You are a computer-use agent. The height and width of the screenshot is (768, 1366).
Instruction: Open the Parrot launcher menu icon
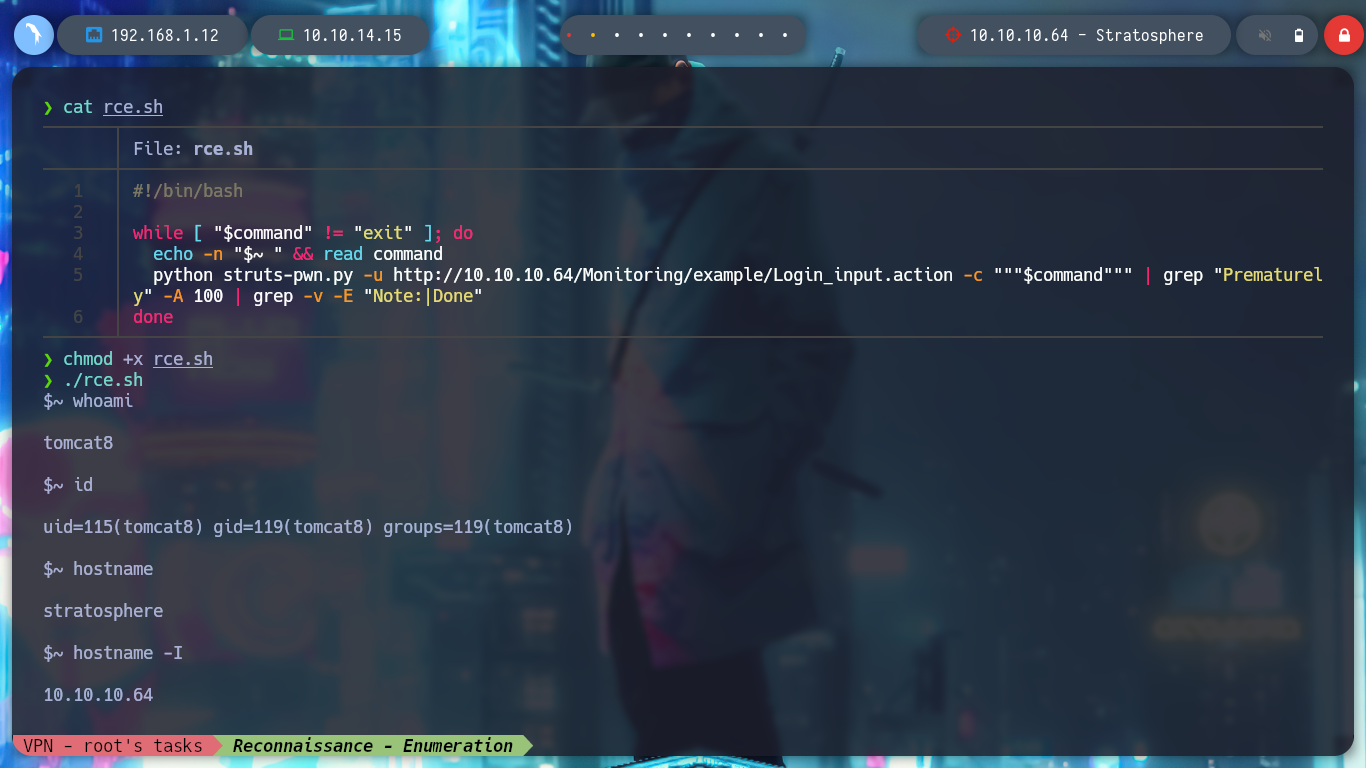(33, 35)
